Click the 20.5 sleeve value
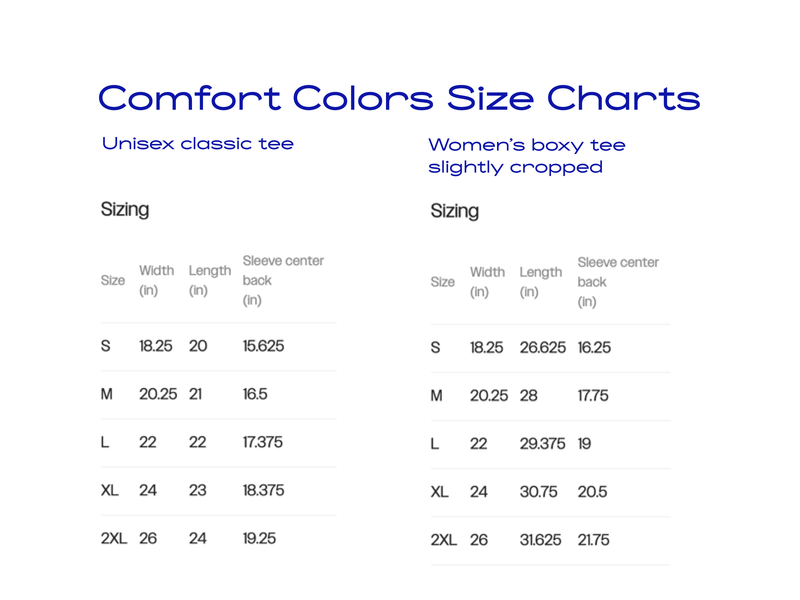The height and width of the screenshot is (600, 800). pos(592,492)
